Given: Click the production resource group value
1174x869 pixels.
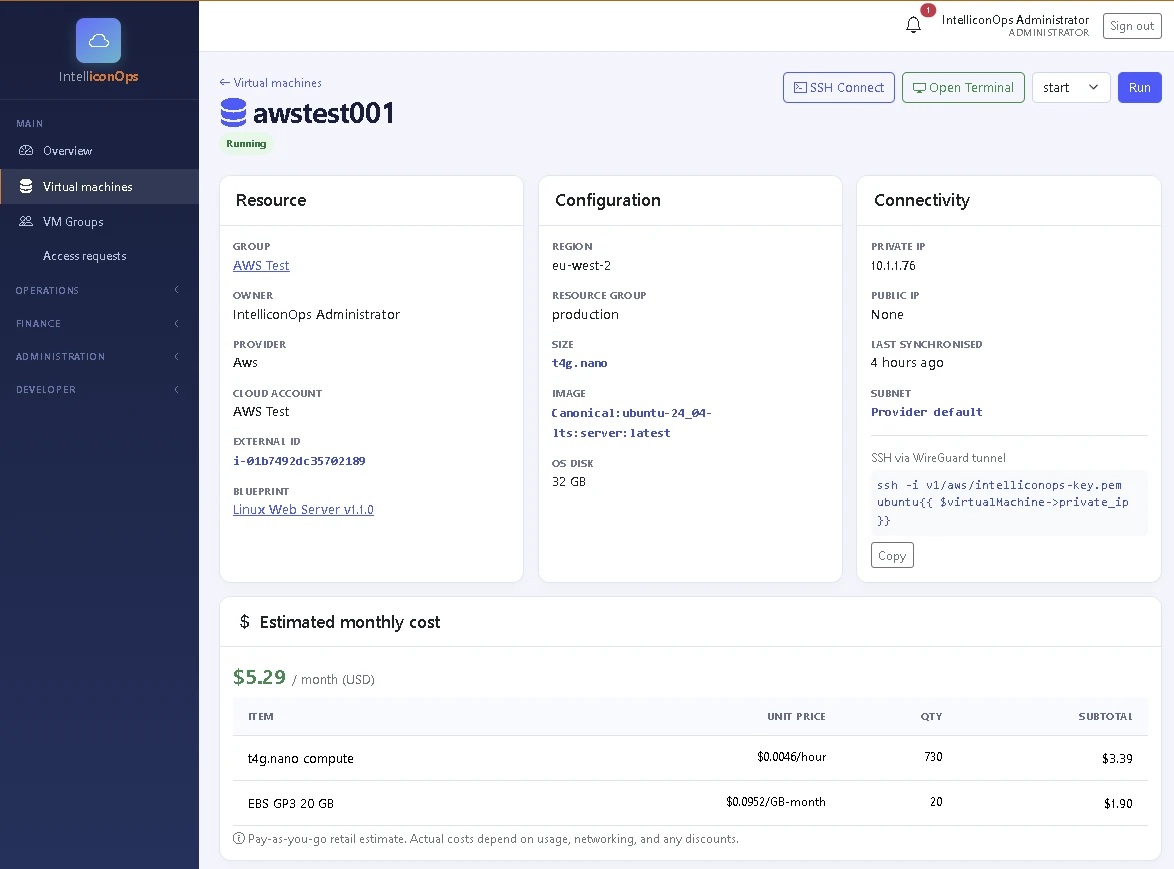Looking at the screenshot, I should [586, 314].
